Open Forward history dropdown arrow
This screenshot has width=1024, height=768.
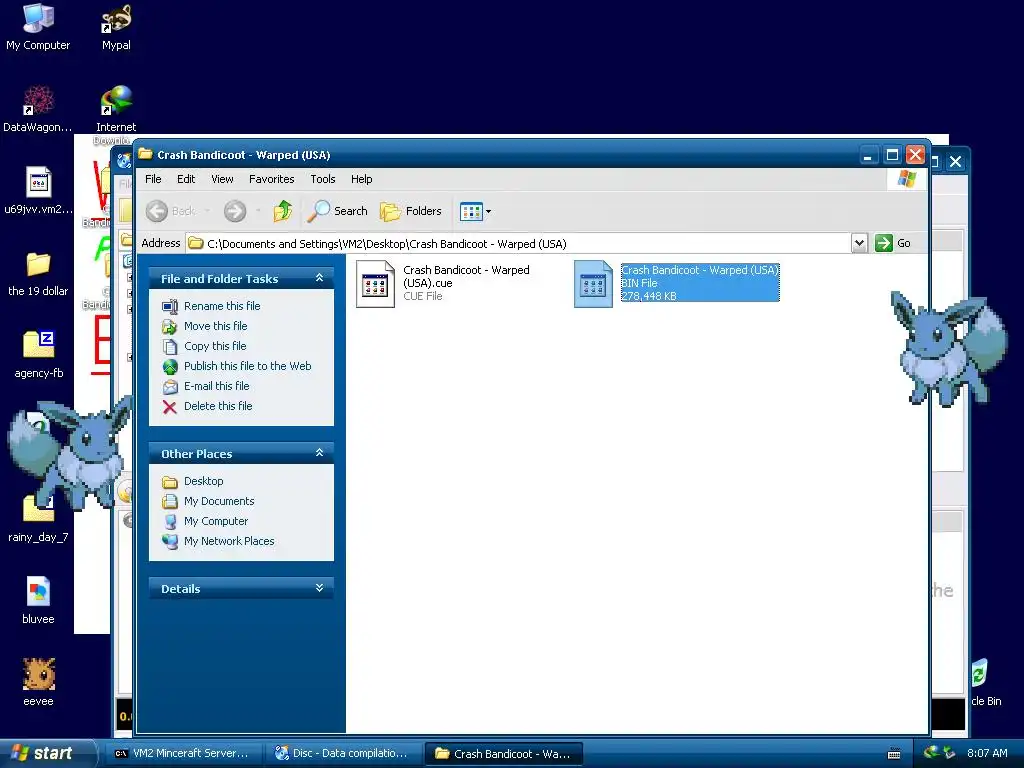(259, 211)
